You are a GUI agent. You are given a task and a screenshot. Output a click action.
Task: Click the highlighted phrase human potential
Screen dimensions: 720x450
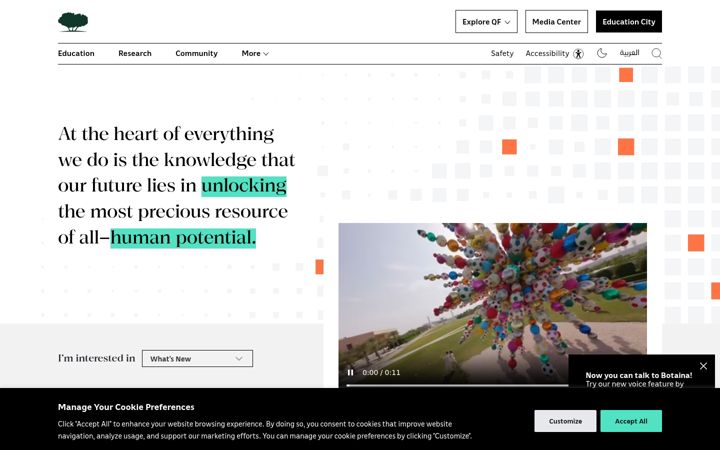[183, 238]
